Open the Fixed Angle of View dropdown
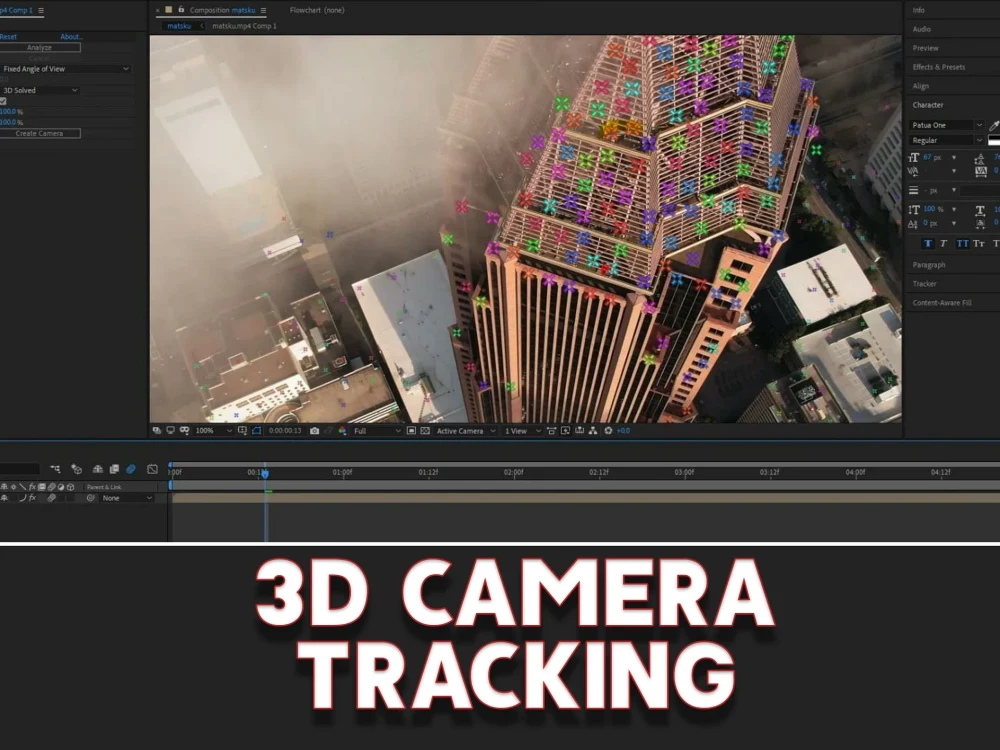This screenshot has height=750, width=1000. [65, 69]
